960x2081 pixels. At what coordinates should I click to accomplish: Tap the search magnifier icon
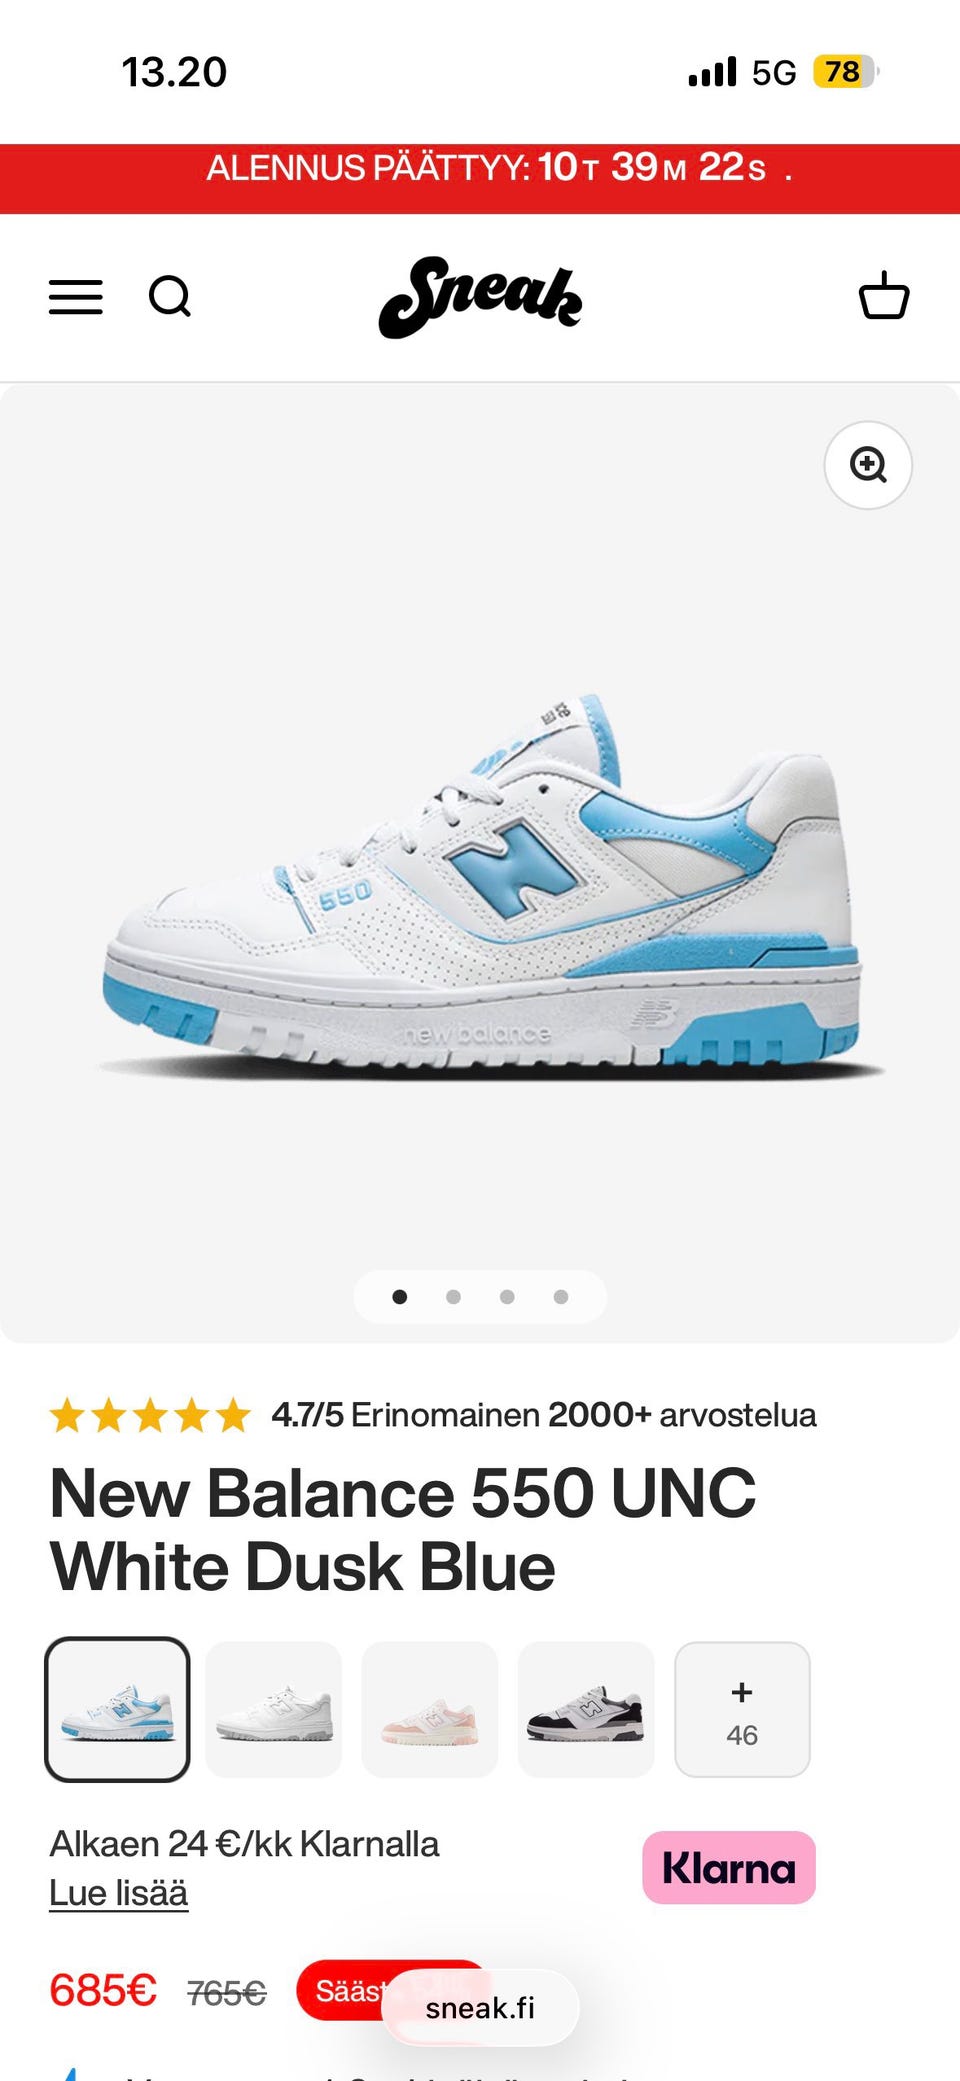170,297
